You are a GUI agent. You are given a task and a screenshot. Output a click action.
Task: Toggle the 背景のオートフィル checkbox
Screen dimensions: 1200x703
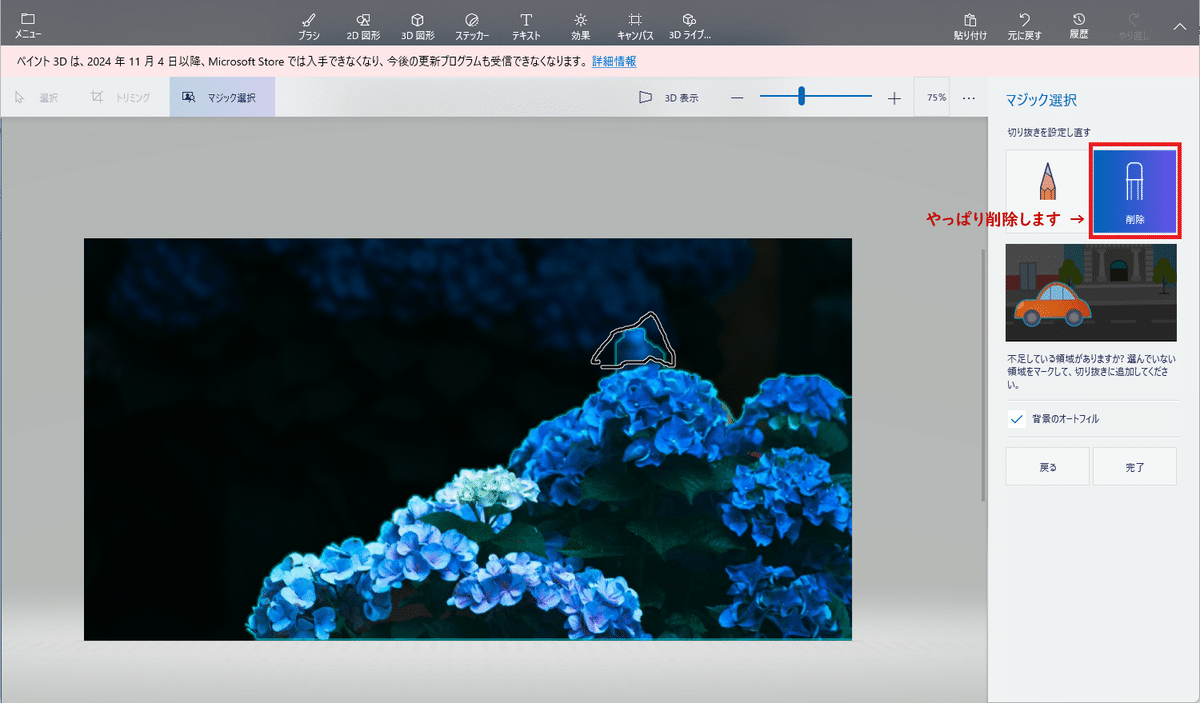(x=1017, y=419)
